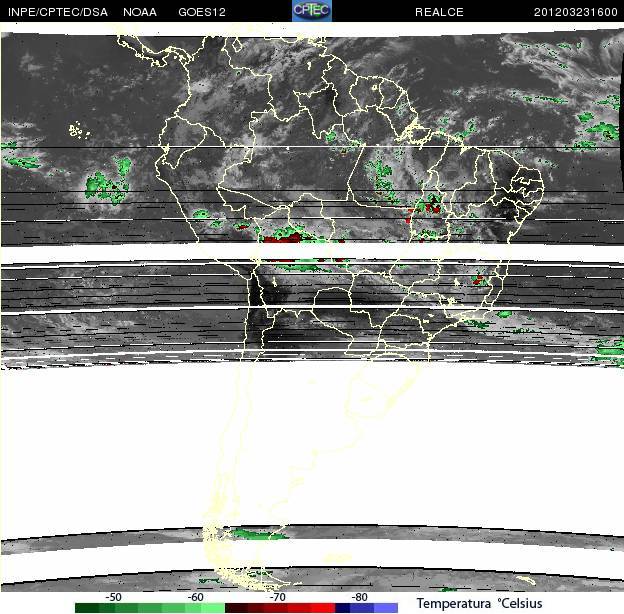Click the REALCE label in header
Viewport: 624px width, 614px height.
(x=439, y=12)
